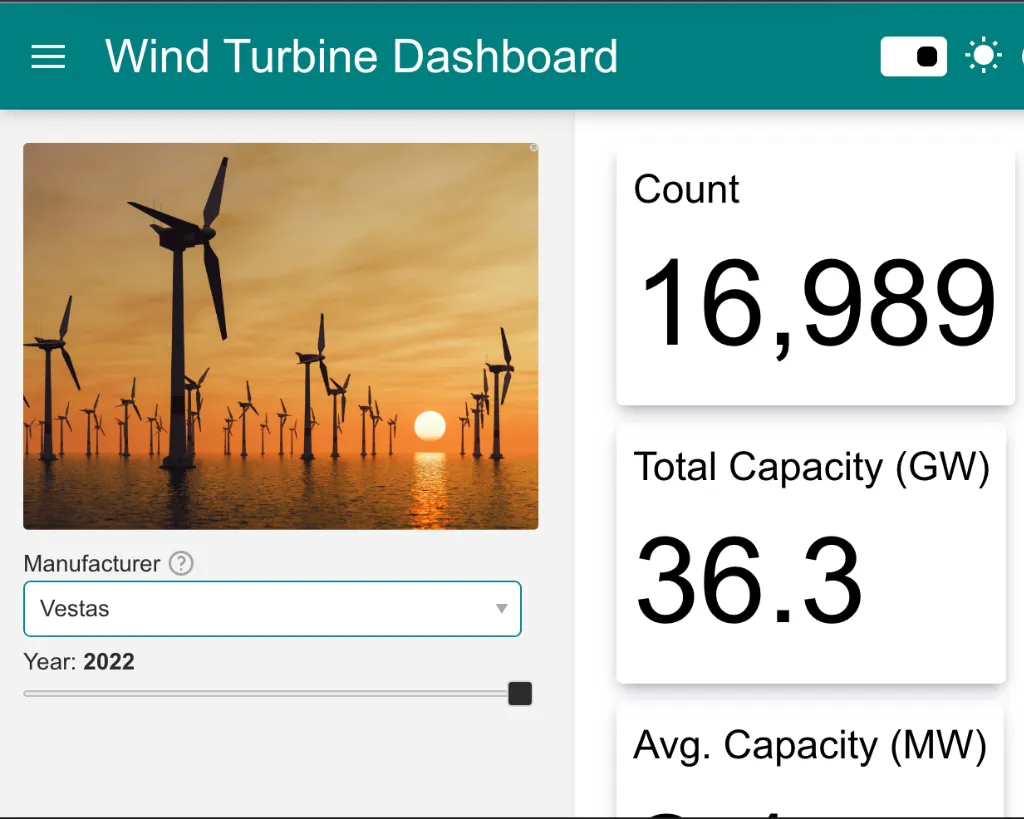Image resolution: width=1024 pixels, height=819 pixels.
Task: Click the Wind Turbine Dashboard title
Action: [361, 57]
